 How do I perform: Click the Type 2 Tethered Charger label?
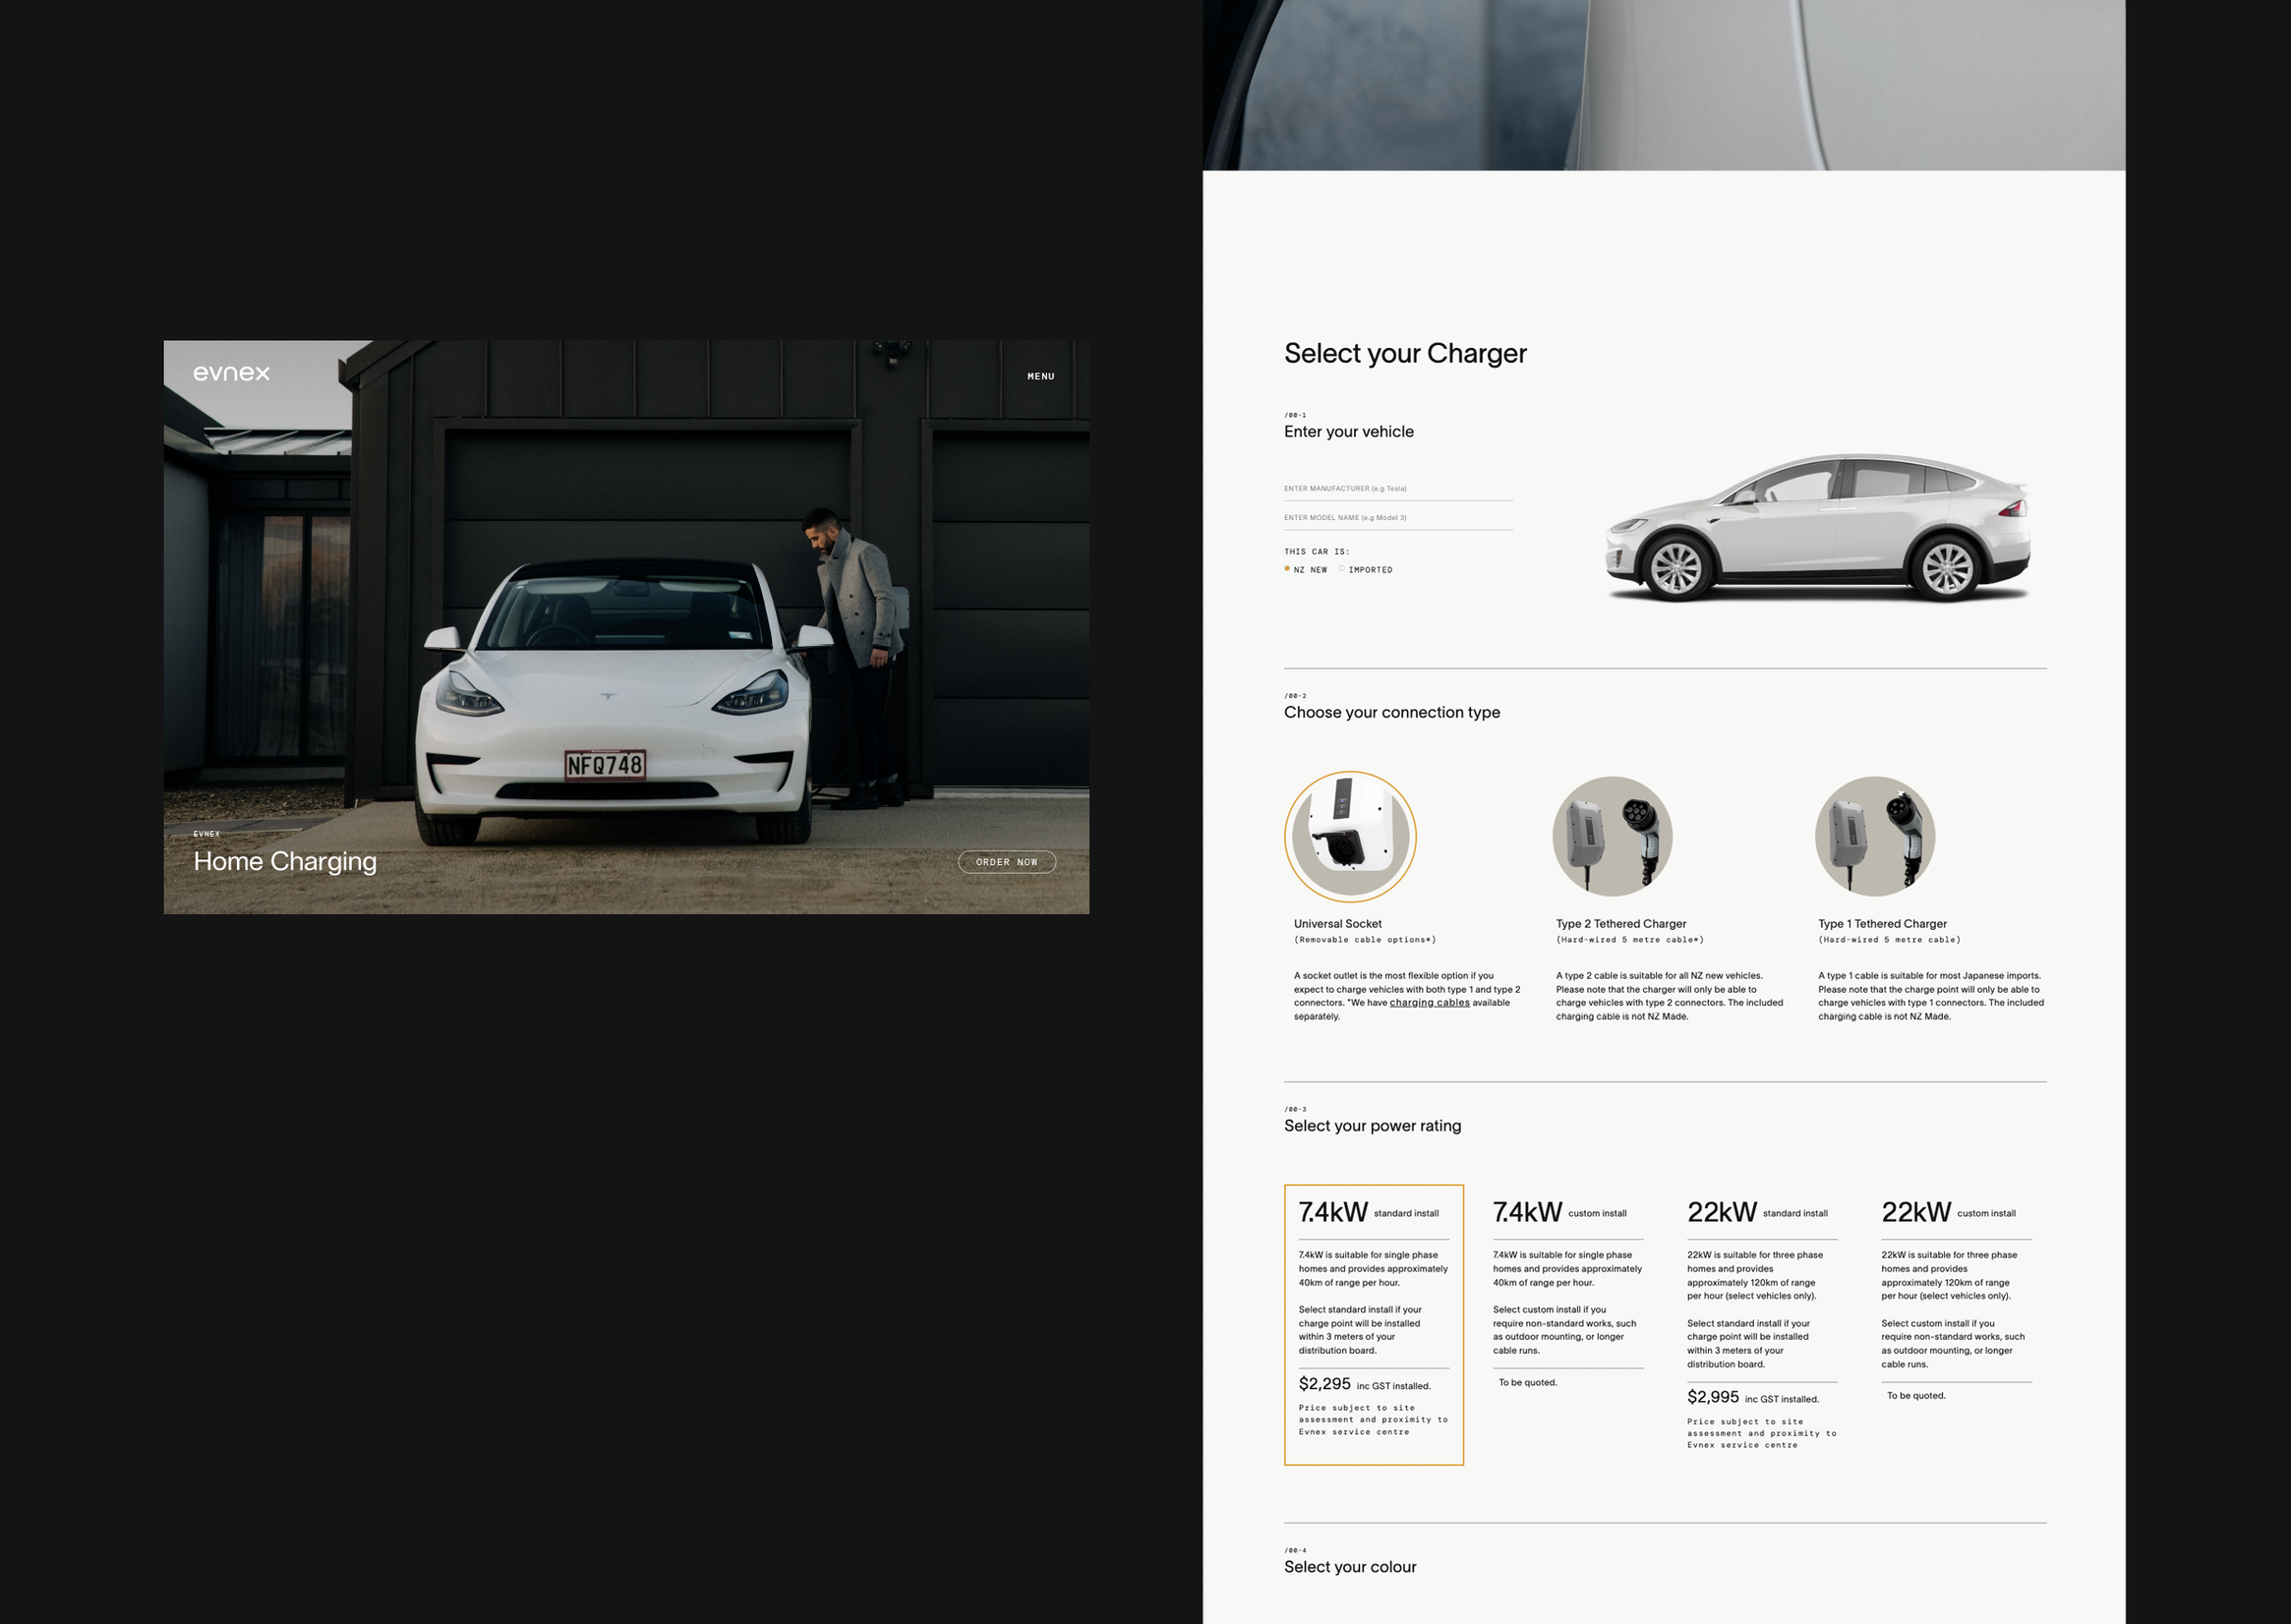point(1620,924)
